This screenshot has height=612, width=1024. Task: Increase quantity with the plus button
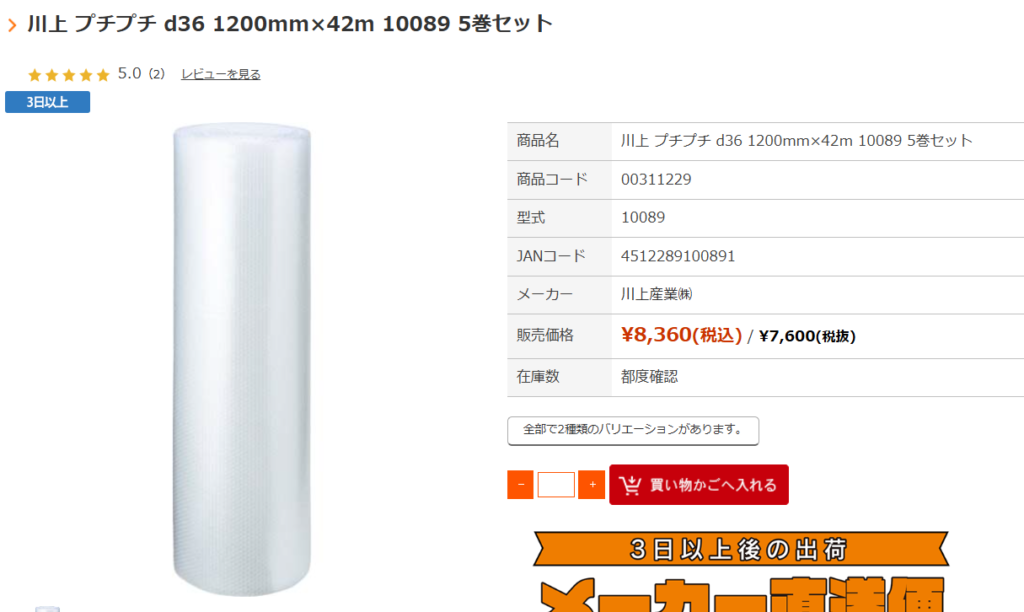(592, 485)
